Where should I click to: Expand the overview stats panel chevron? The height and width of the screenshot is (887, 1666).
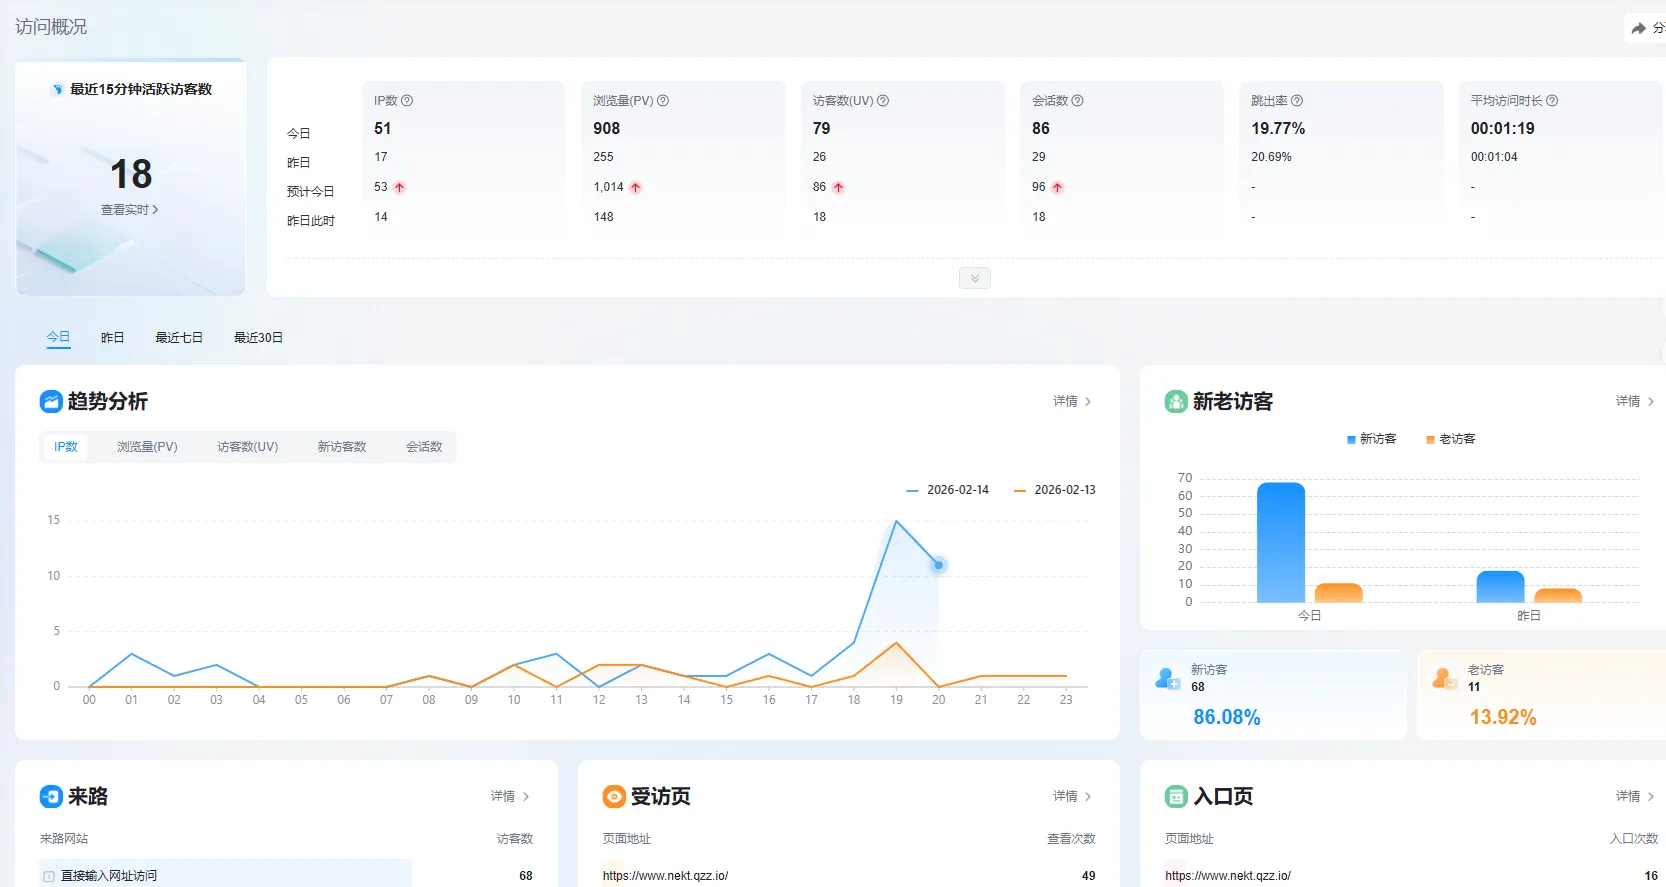pos(974,278)
